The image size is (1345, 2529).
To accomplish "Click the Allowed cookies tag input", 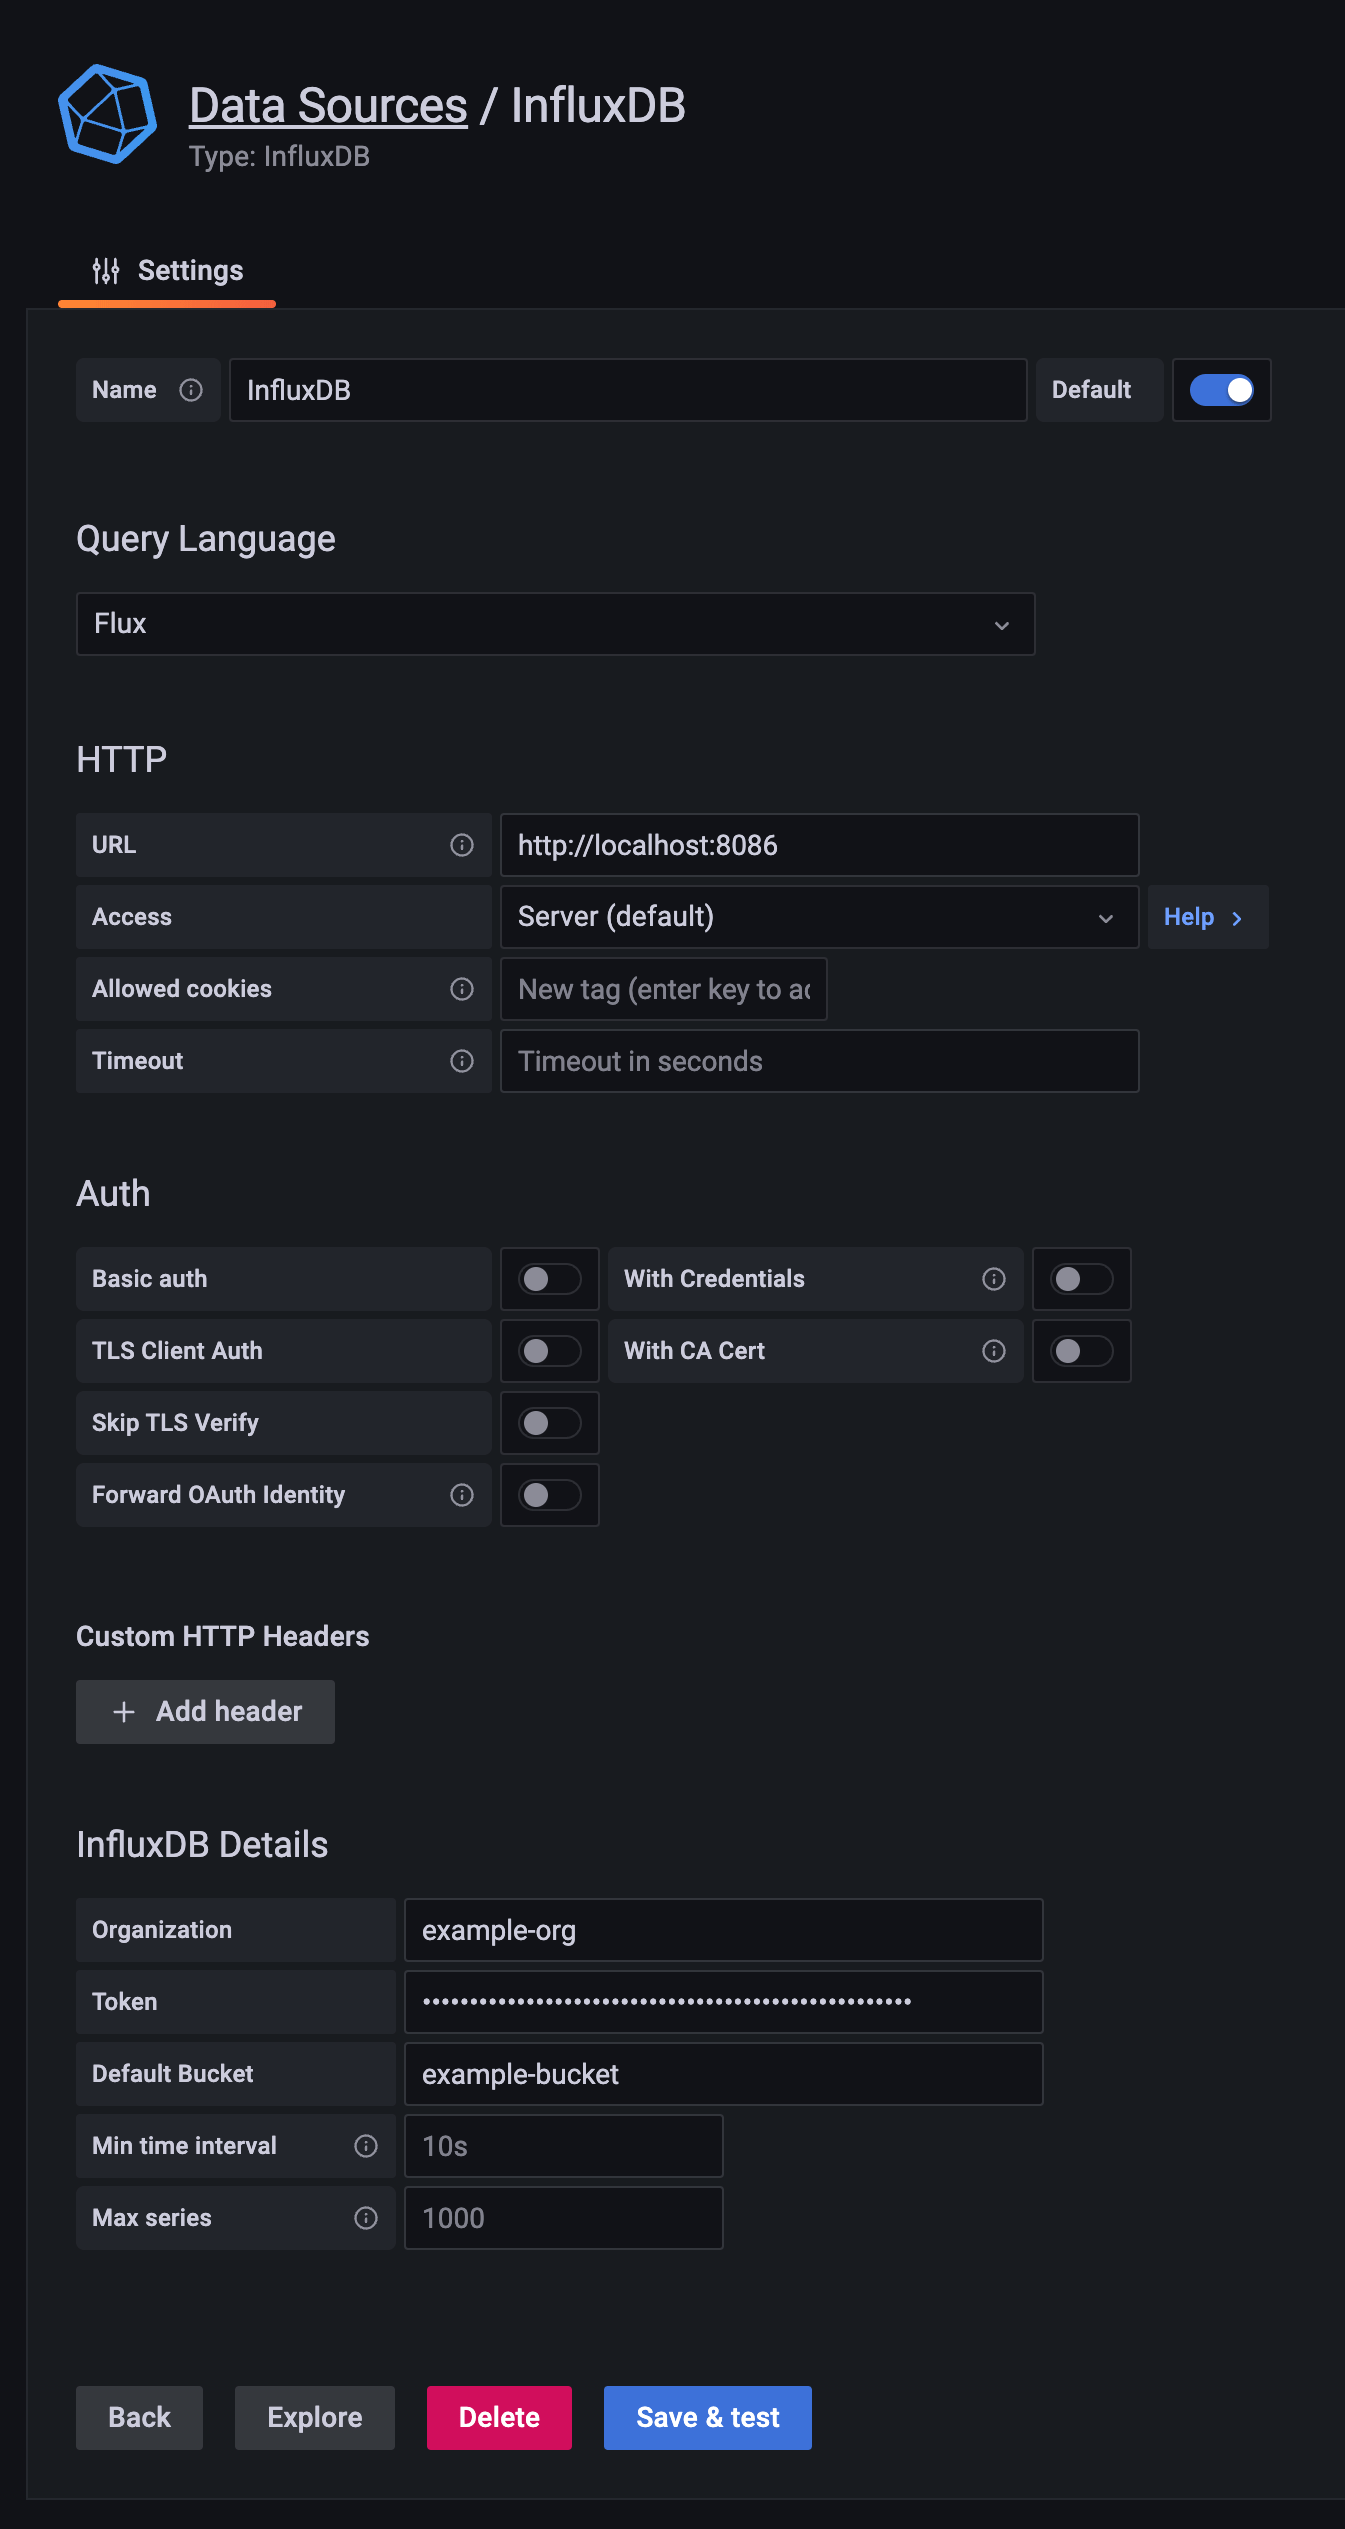I will (664, 989).
